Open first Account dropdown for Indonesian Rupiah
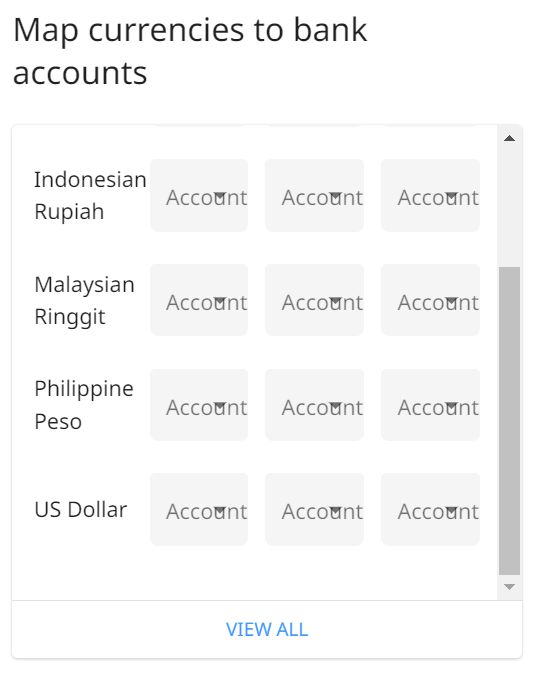542x673 pixels. pos(199,196)
